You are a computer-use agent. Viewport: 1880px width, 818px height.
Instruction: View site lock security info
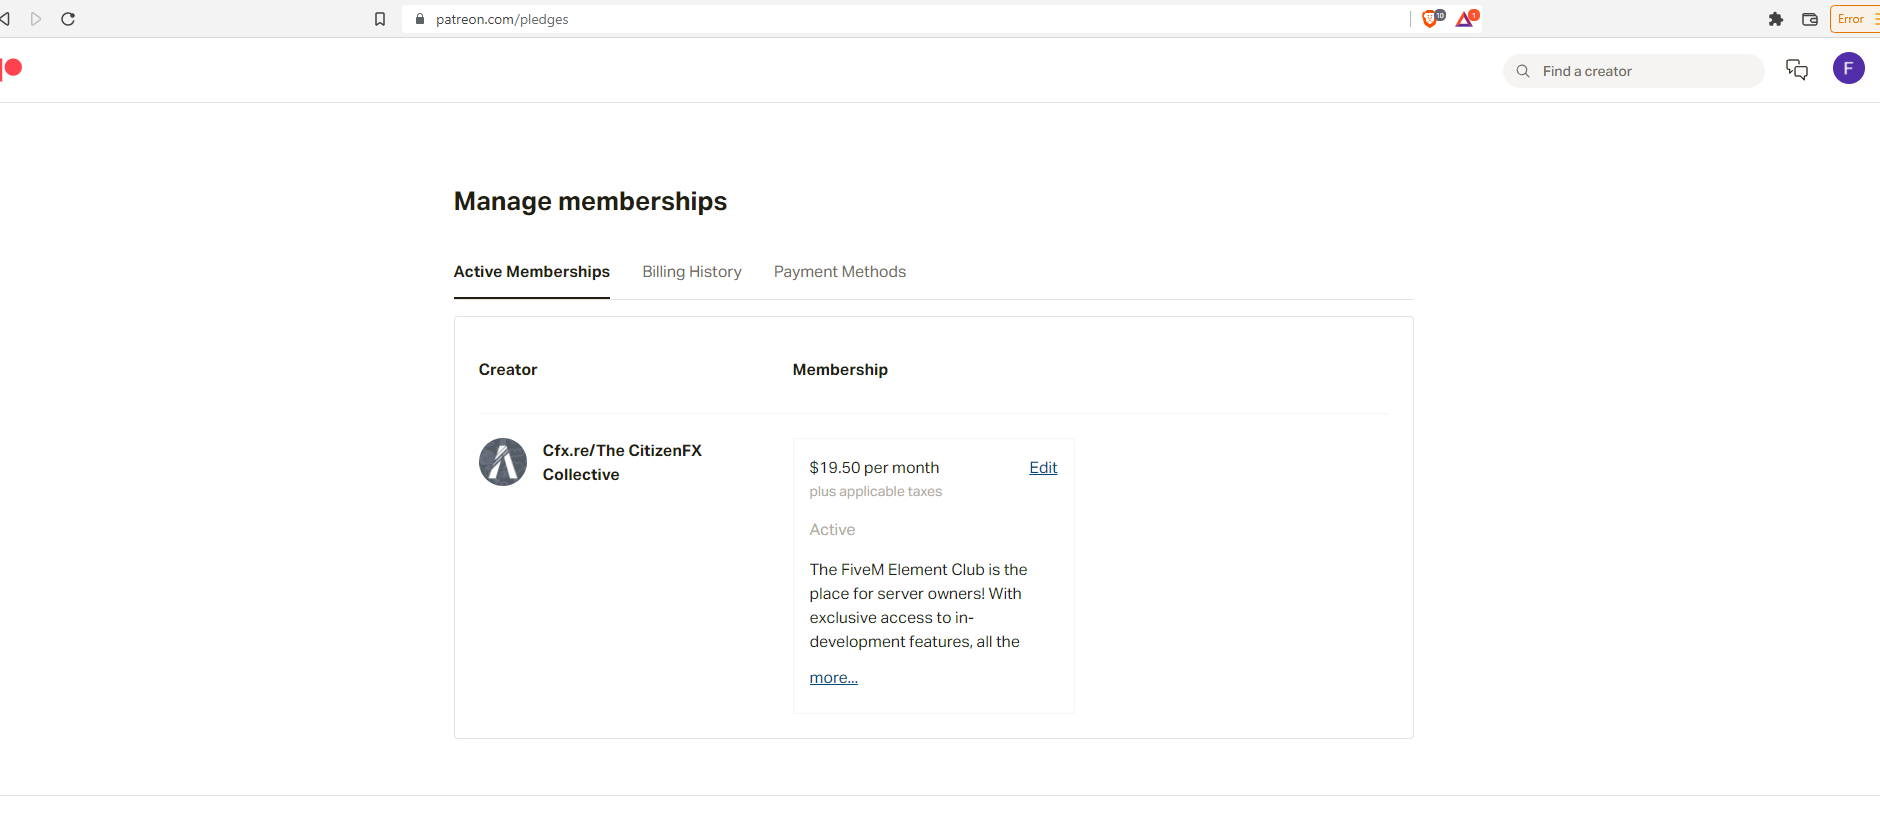[420, 19]
